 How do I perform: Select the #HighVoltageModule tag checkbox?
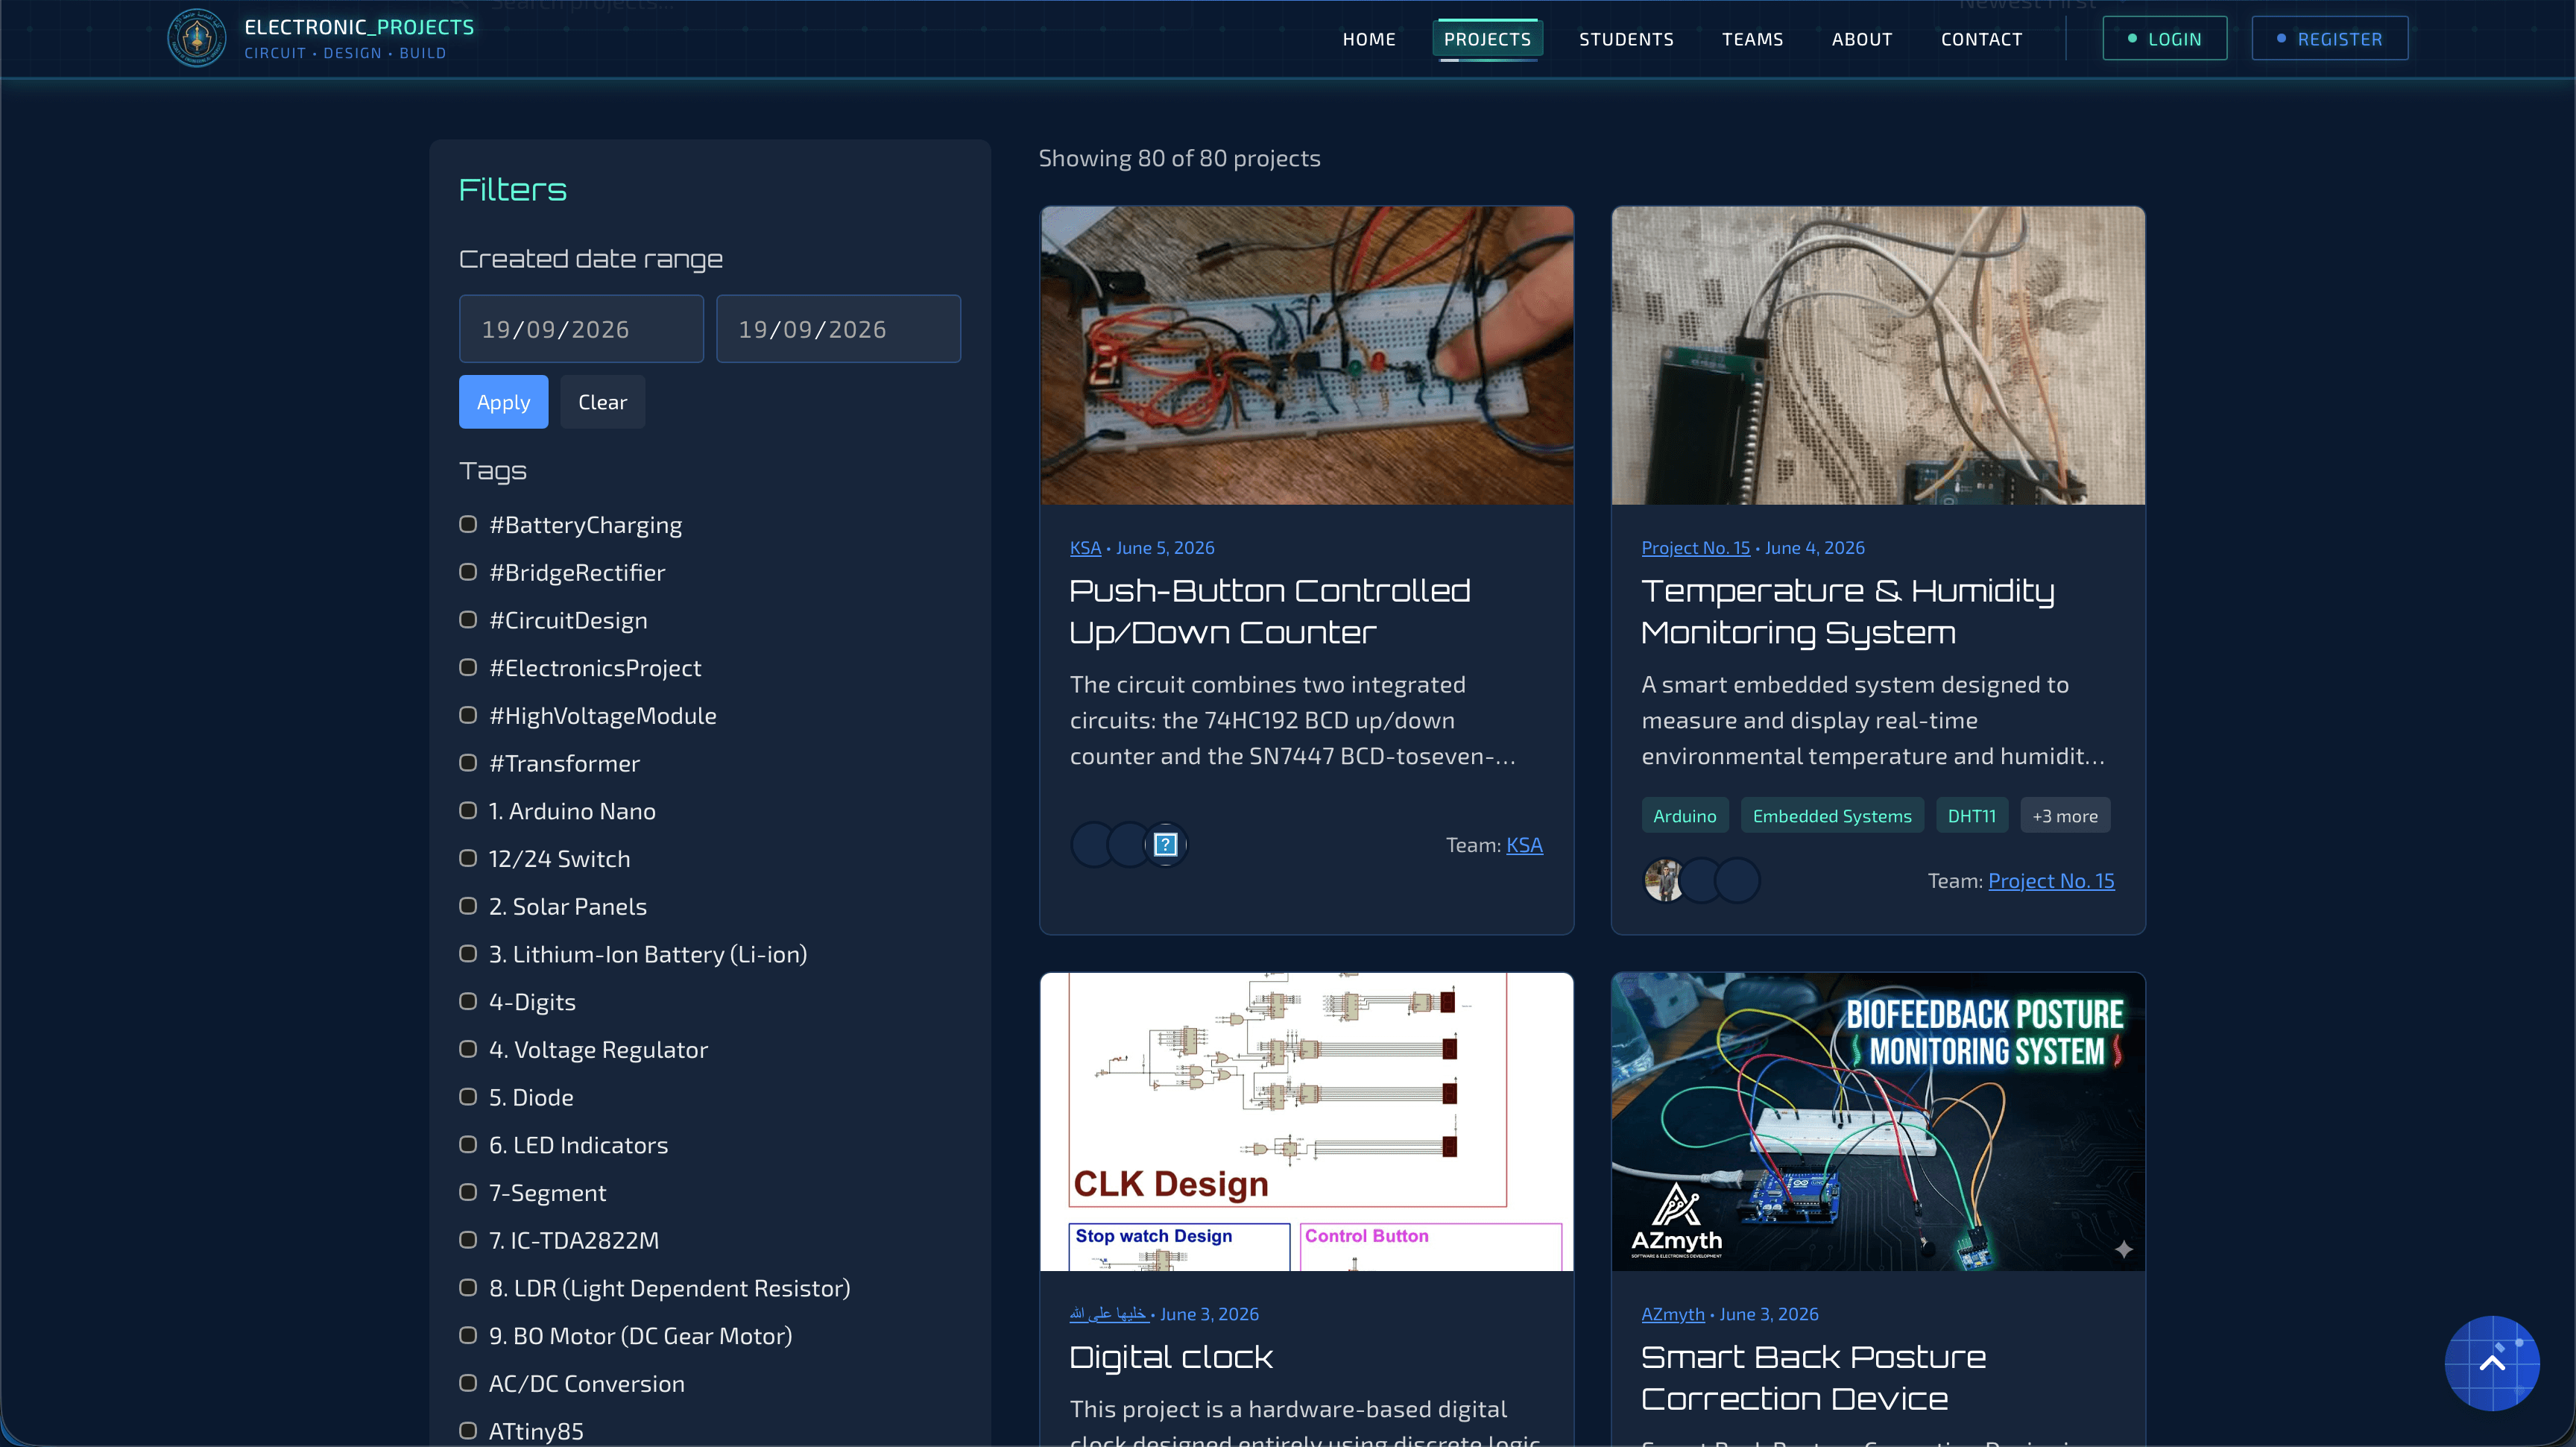[467, 715]
